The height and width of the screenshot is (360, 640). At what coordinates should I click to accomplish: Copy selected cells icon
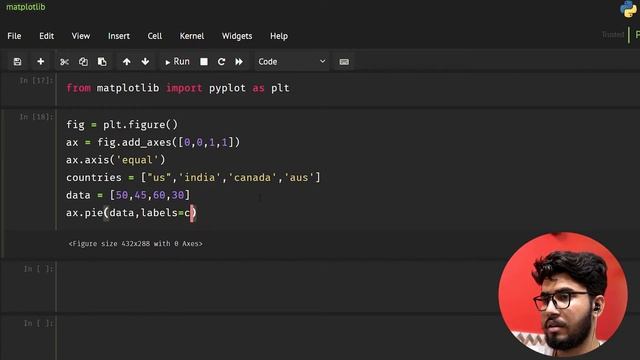83,62
